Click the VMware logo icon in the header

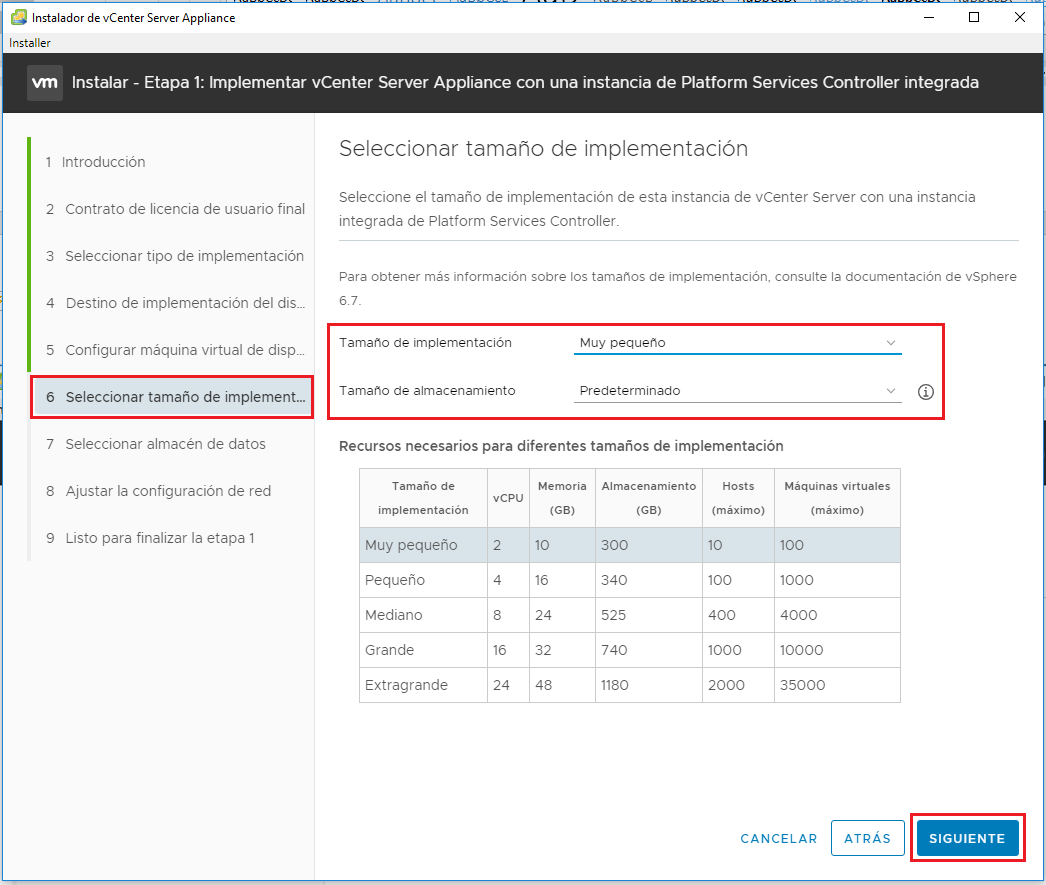pyautogui.click(x=44, y=83)
